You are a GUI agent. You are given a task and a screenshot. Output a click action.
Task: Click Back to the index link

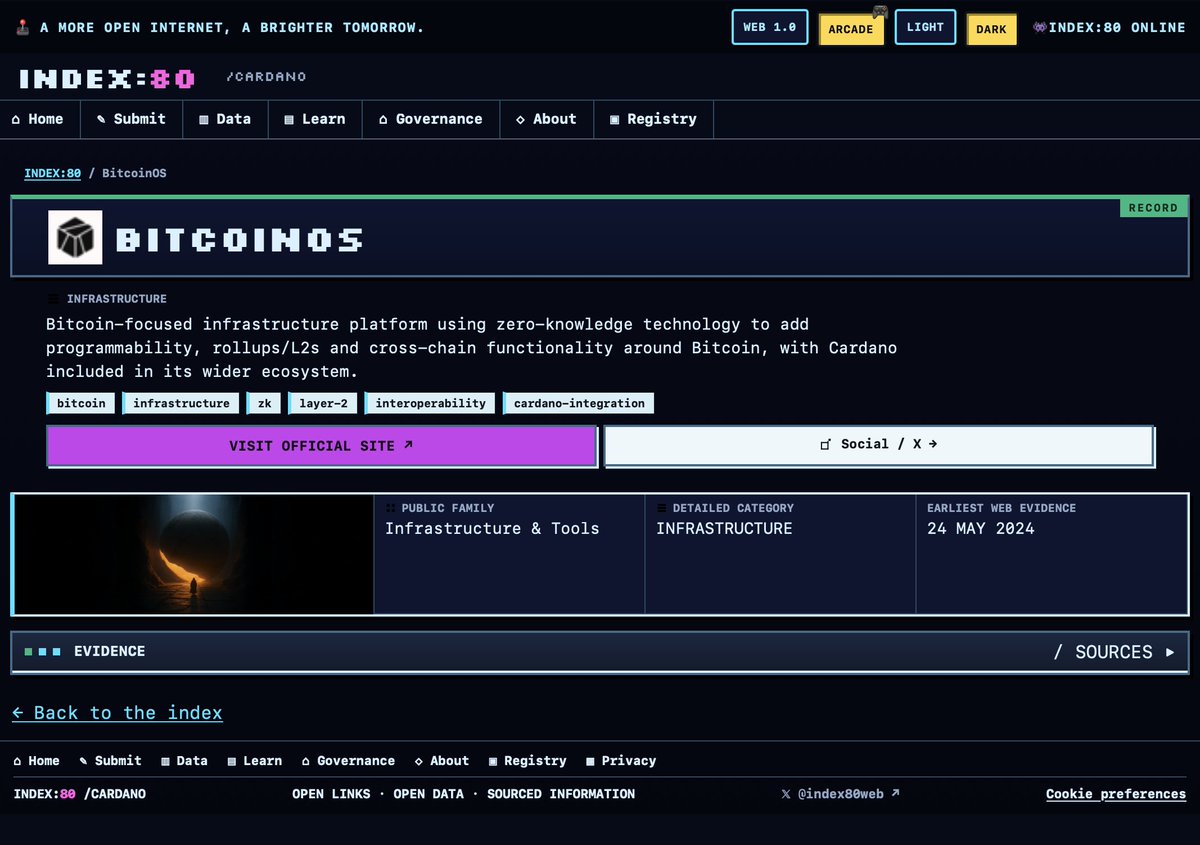coord(117,712)
